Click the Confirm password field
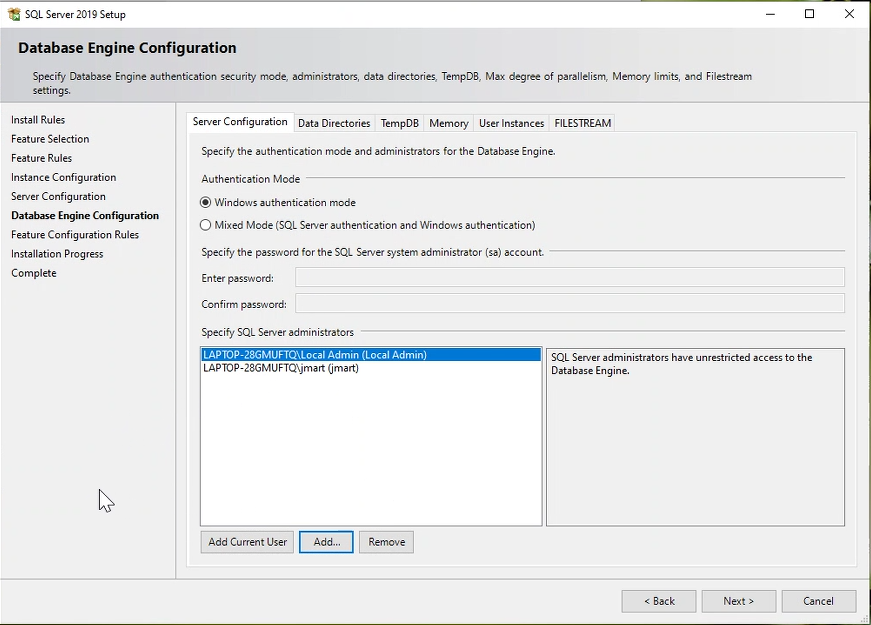Viewport: 871px width, 625px height. 569,303
